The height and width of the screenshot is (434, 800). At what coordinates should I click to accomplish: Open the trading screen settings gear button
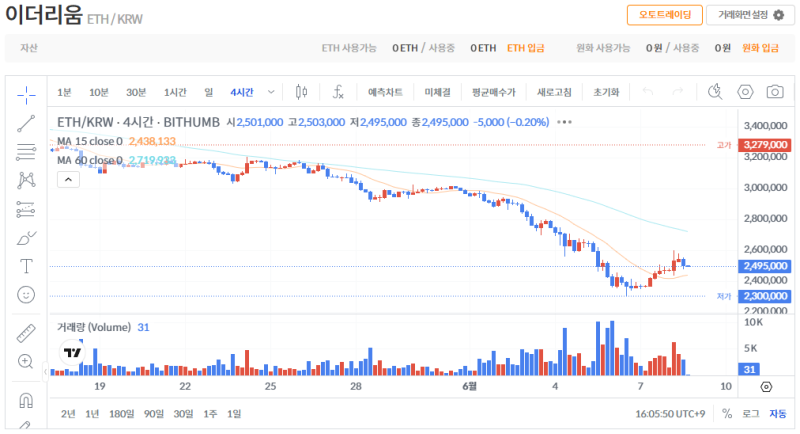click(x=751, y=15)
